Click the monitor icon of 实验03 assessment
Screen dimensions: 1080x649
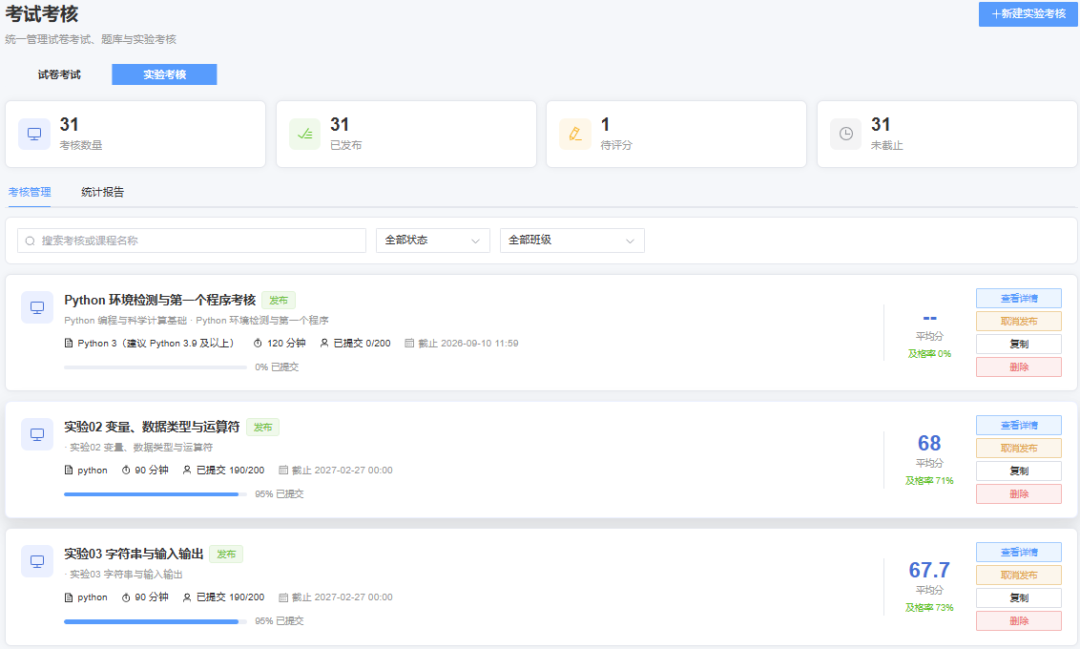point(37,561)
